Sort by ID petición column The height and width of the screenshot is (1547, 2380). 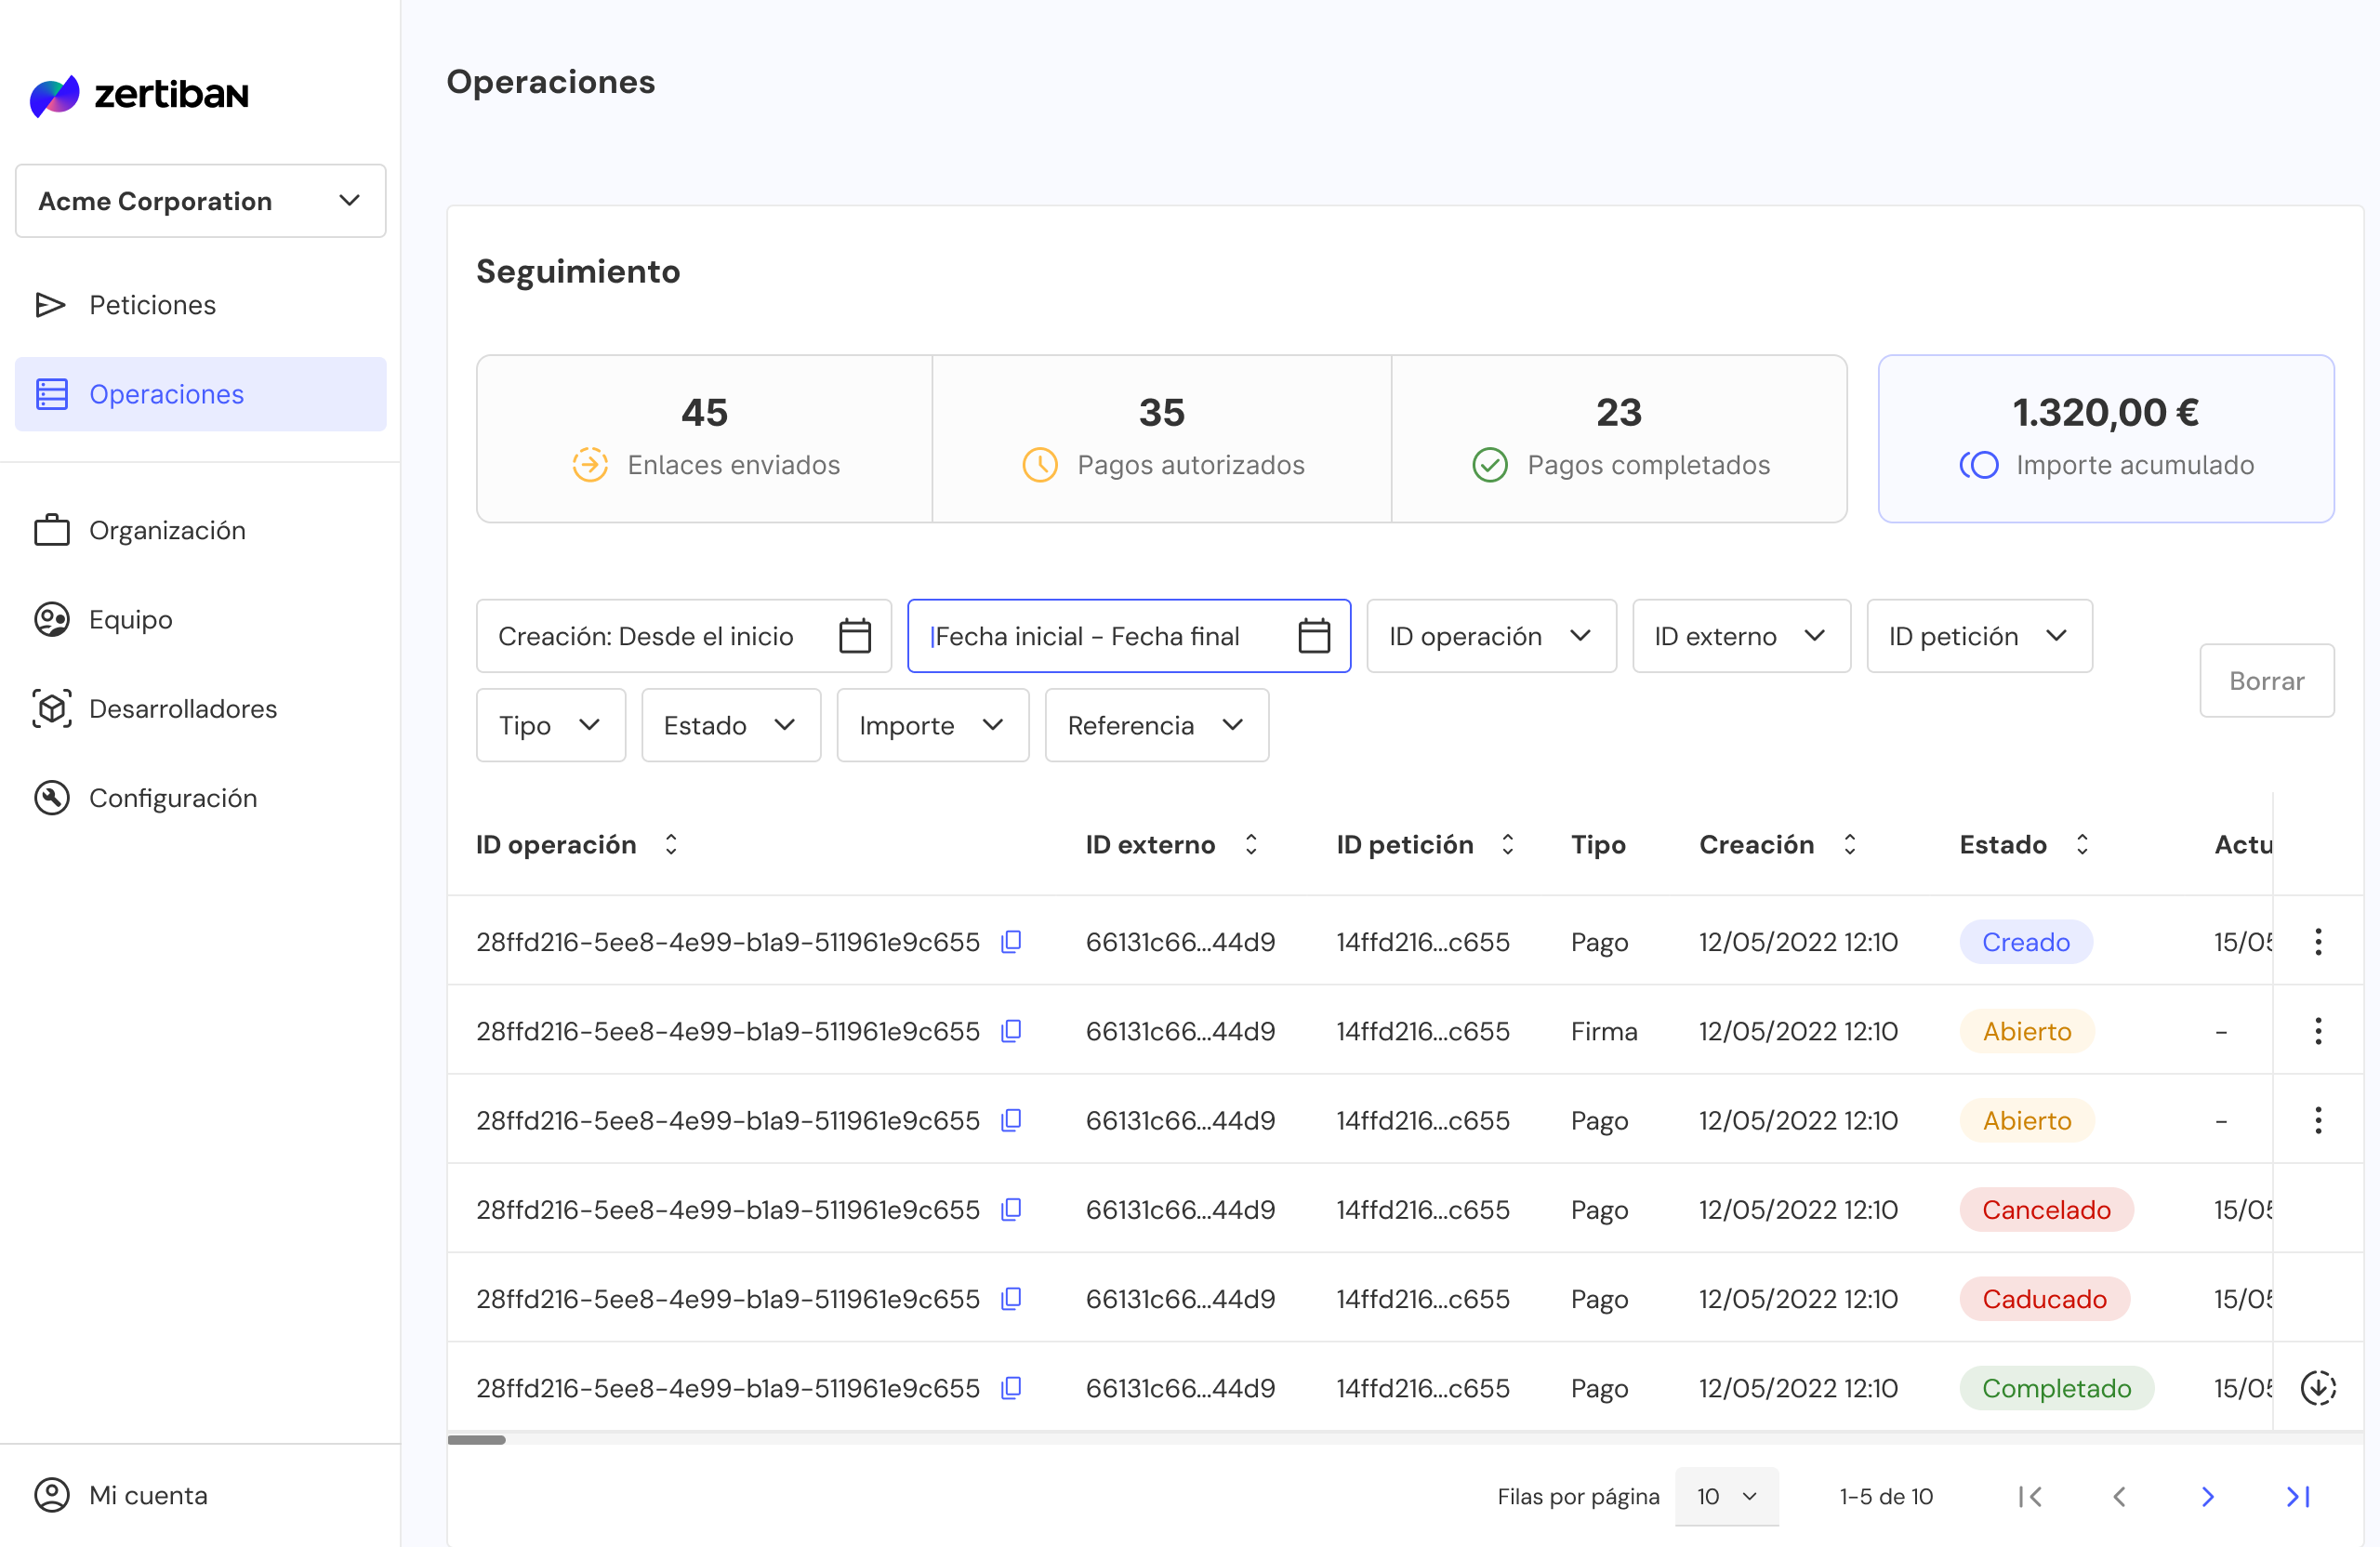(1507, 845)
